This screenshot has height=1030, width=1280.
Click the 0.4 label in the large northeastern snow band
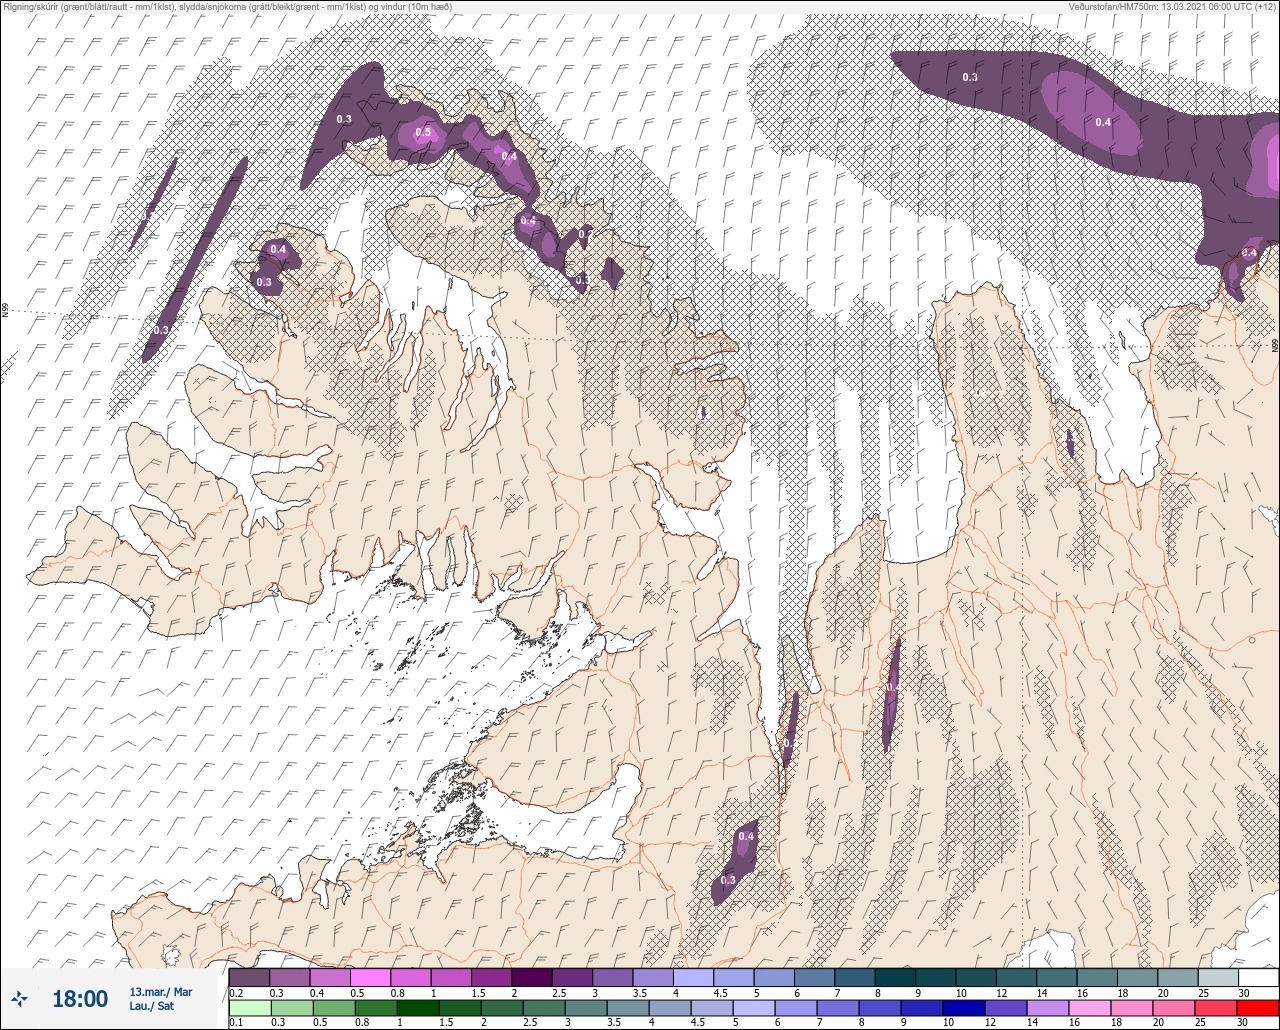point(1103,122)
